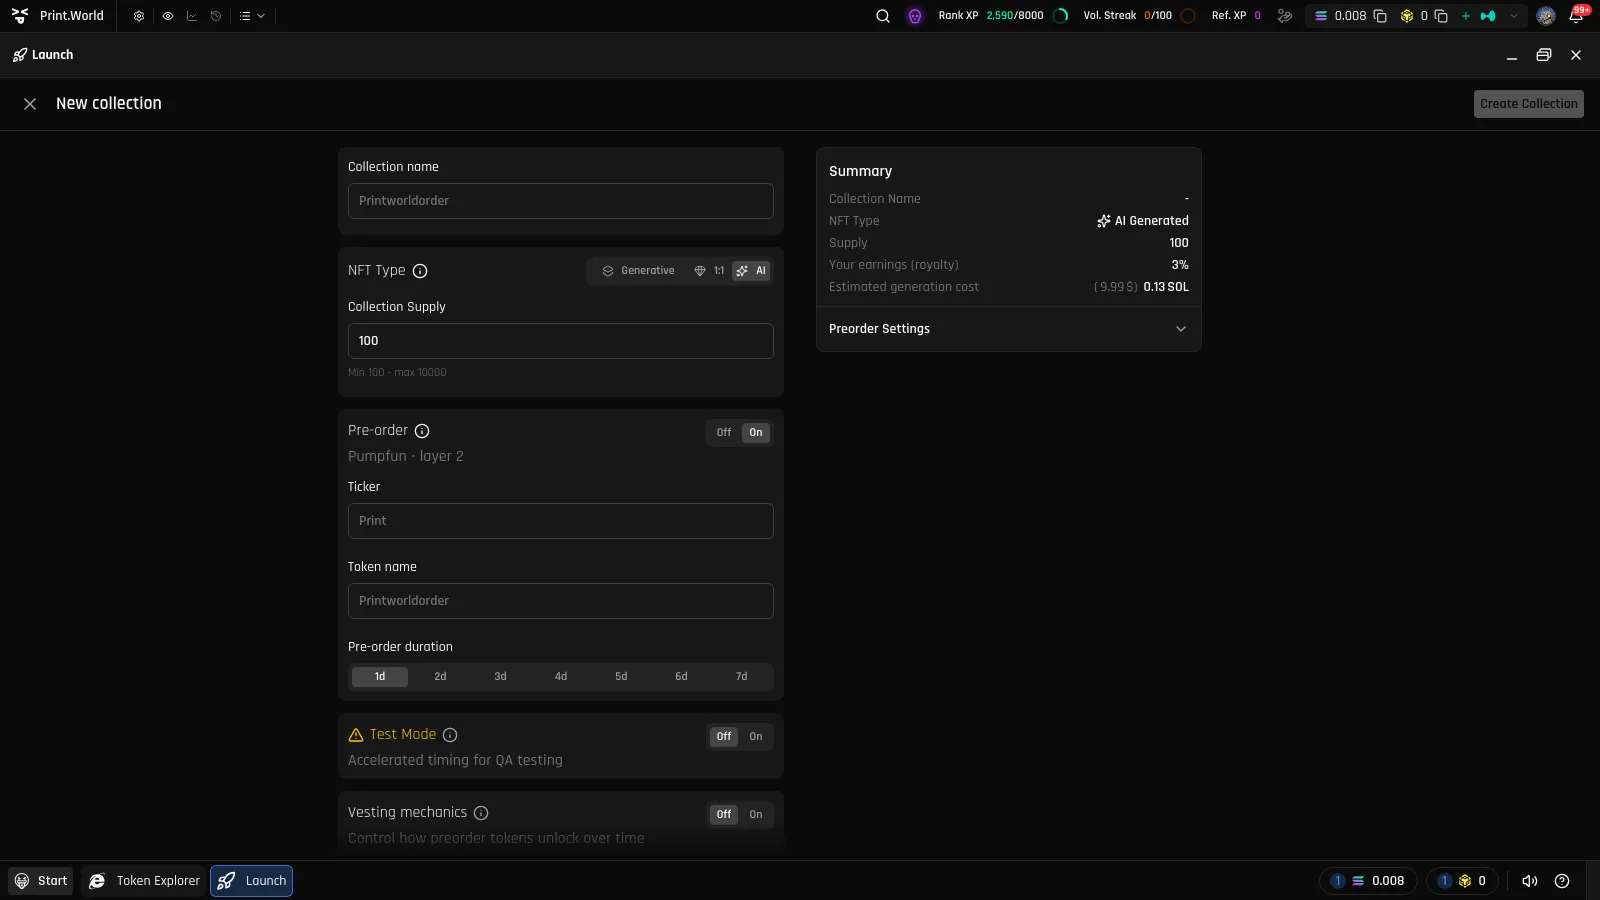The height and width of the screenshot is (900, 1600).
Task: Click the teal bridge icon in wallet bar
Action: tap(1488, 16)
